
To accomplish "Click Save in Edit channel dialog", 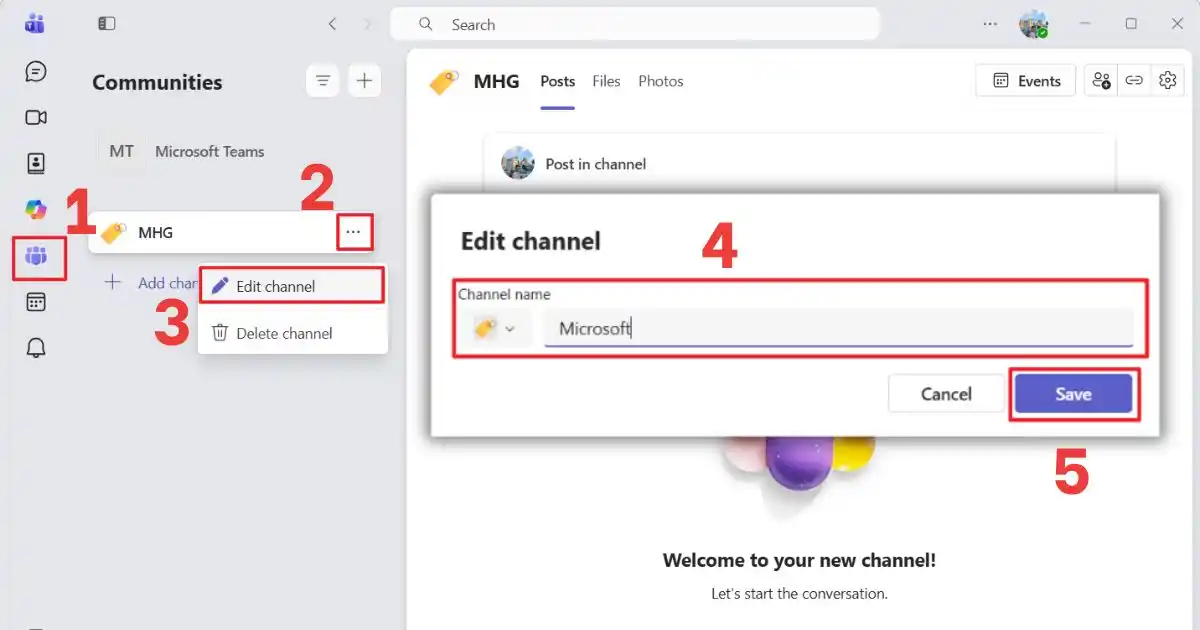I will click(1073, 394).
